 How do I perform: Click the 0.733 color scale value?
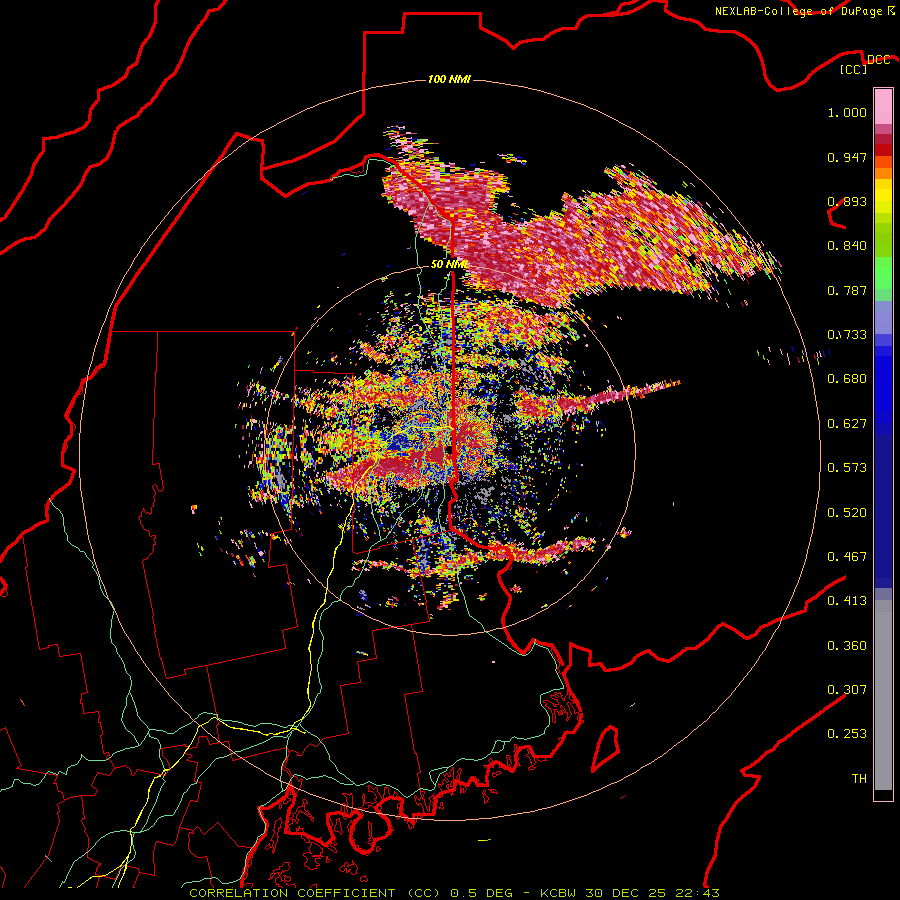(x=847, y=335)
